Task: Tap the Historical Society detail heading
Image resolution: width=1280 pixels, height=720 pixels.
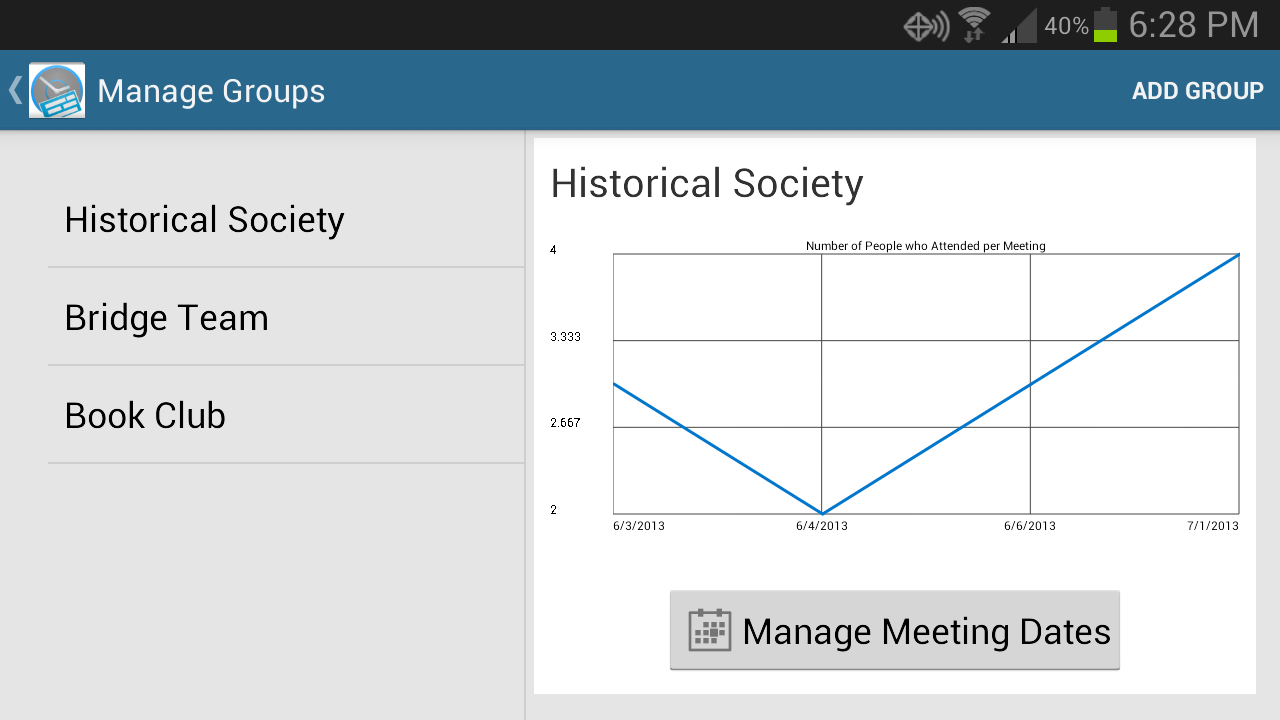Action: click(x=707, y=184)
